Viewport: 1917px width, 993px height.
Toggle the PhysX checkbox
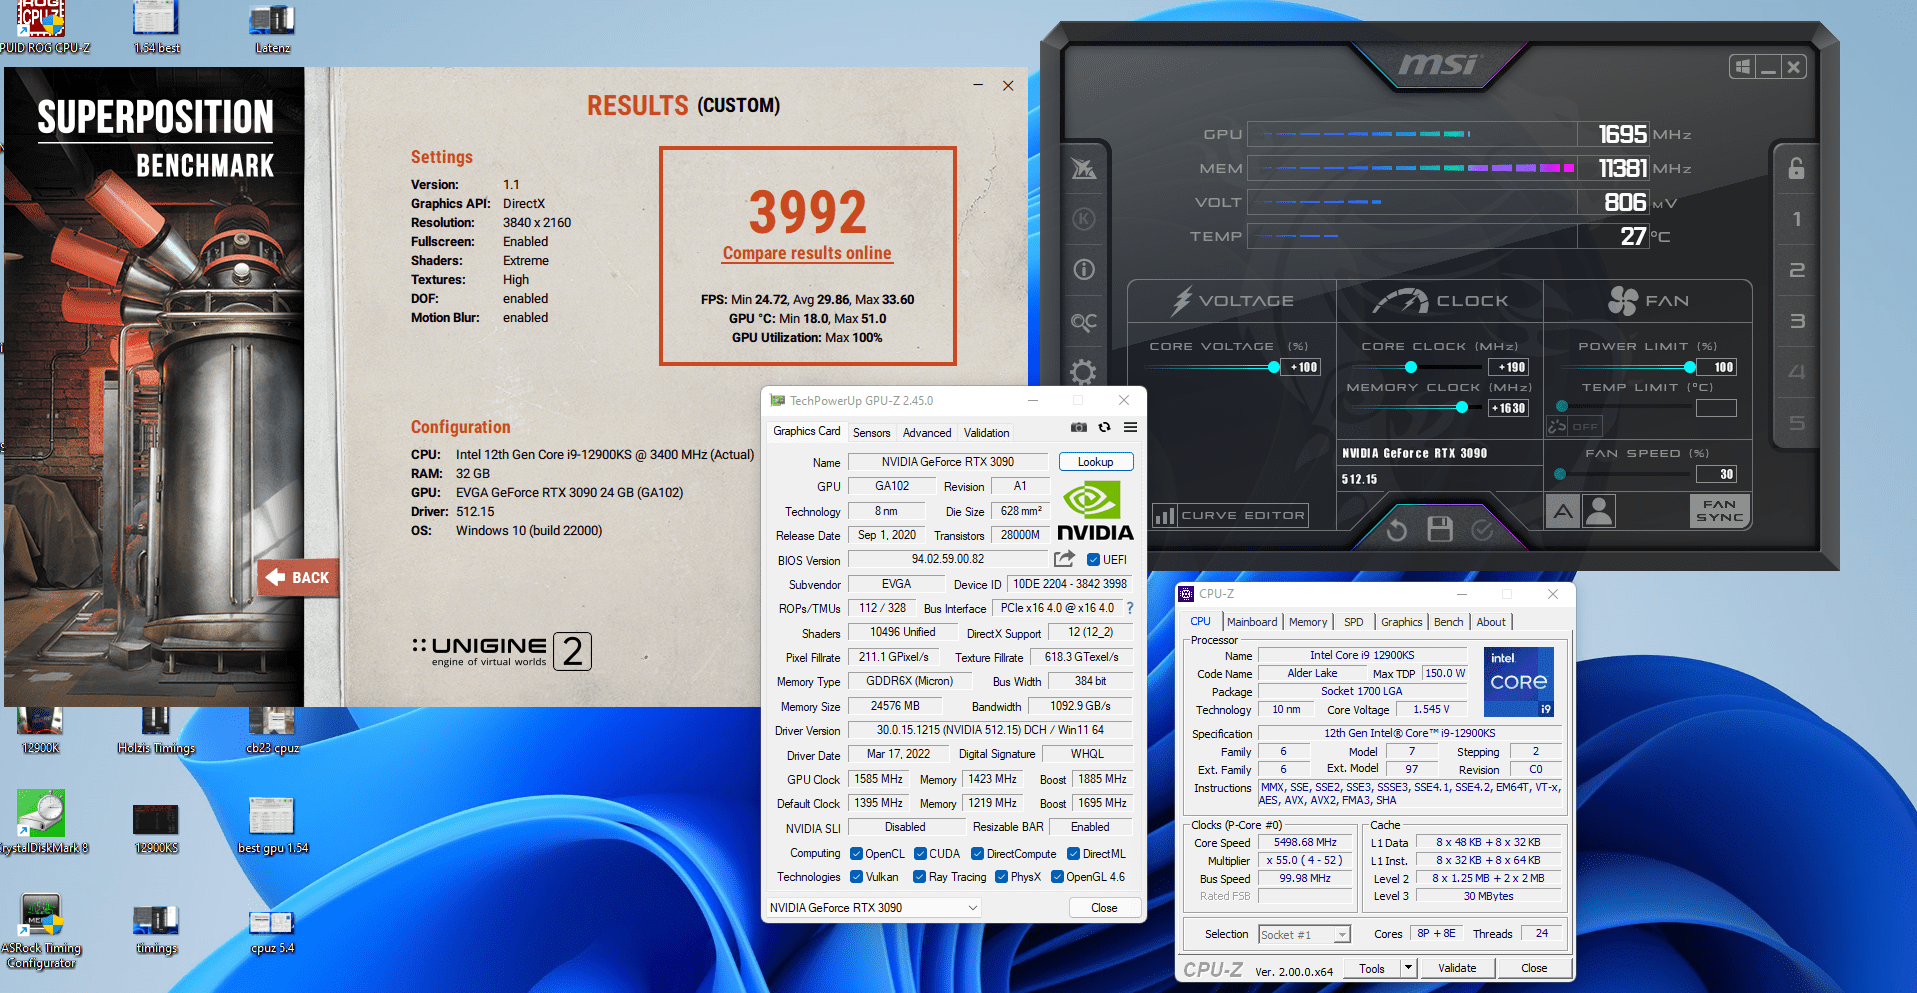tap(1001, 877)
